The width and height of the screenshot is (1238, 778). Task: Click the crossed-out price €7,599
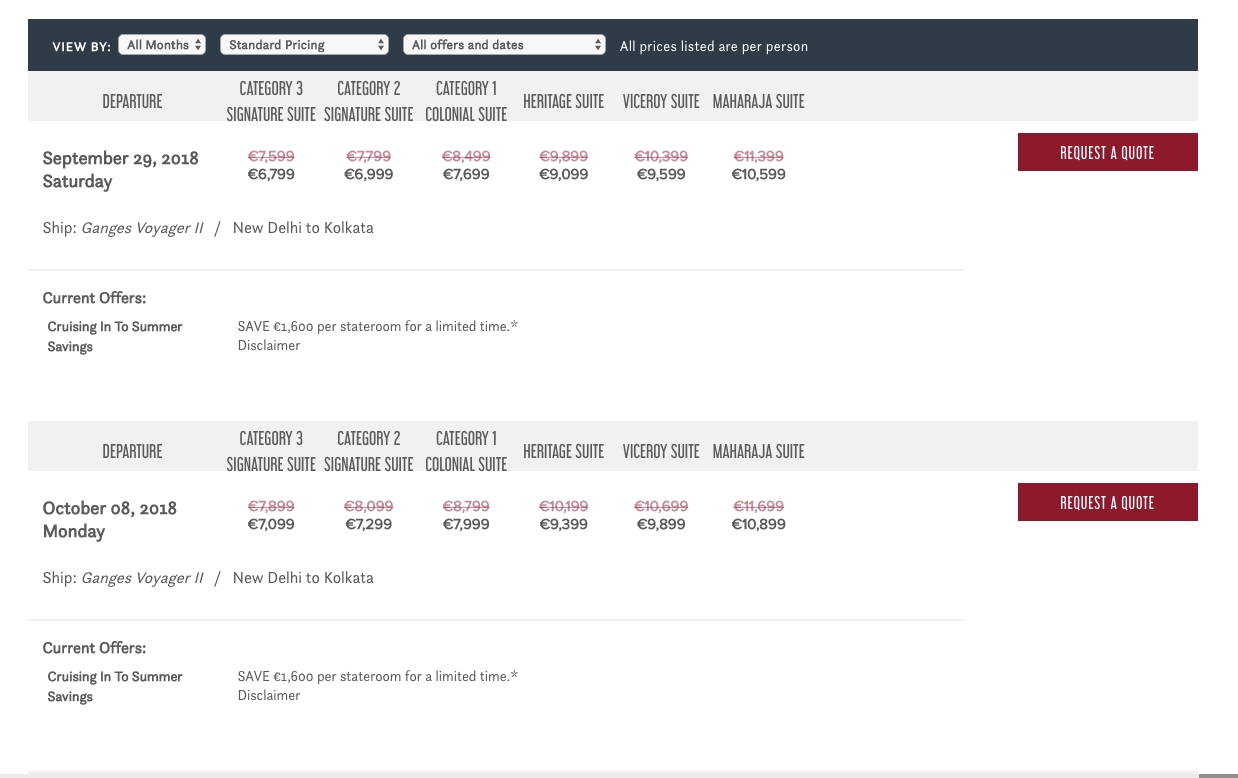(x=271, y=156)
